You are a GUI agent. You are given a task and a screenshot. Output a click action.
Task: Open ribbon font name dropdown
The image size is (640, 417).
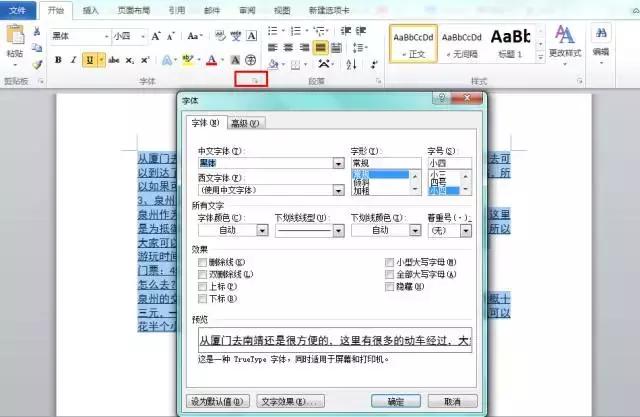(107, 36)
